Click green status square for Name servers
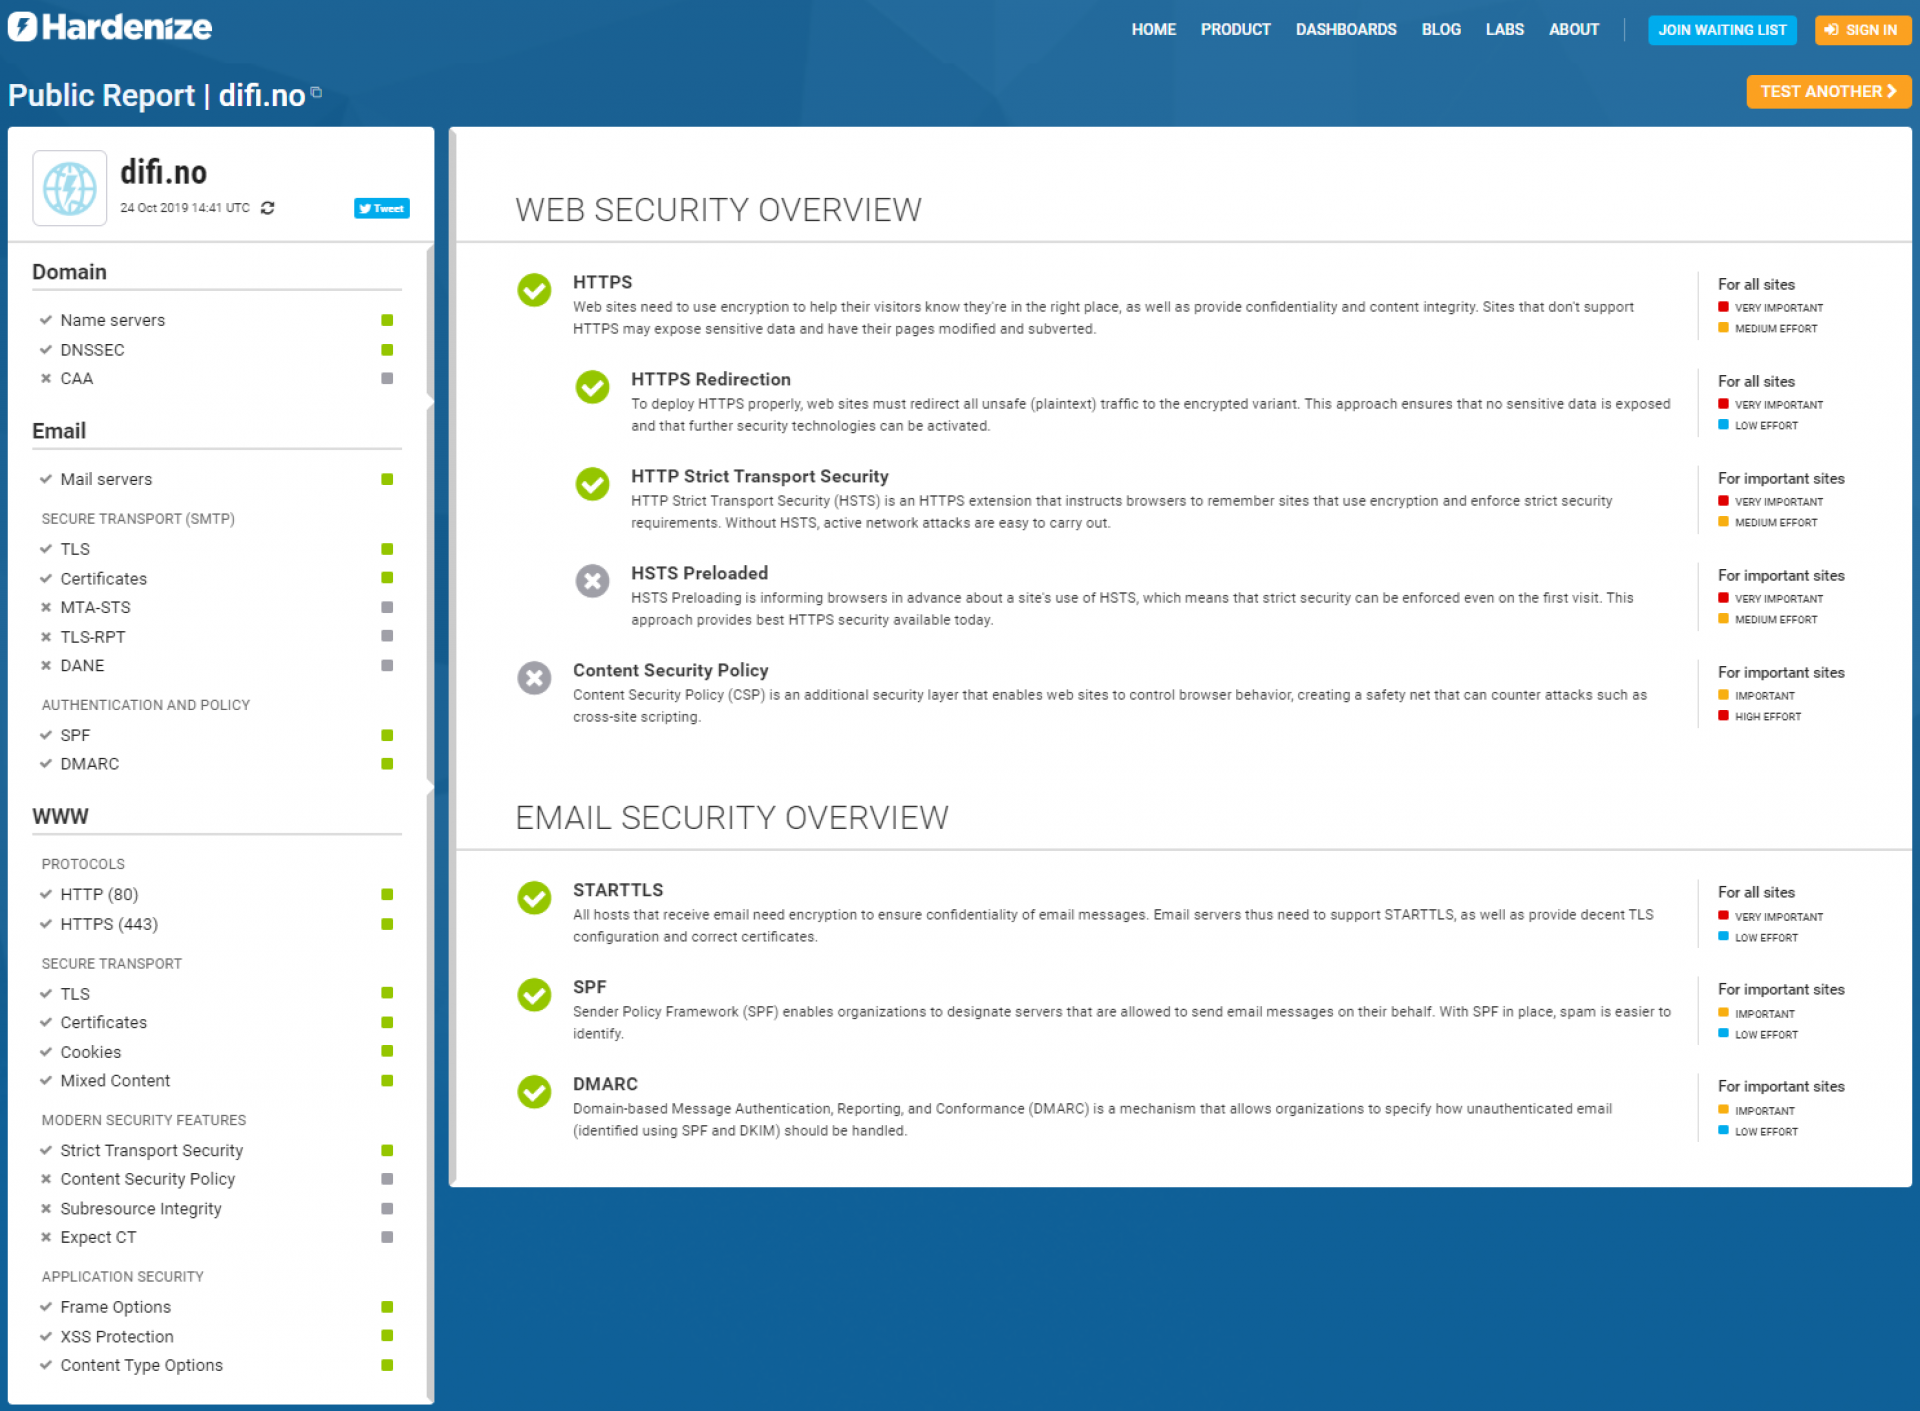Screen dimensions: 1920x1411 (x=387, y=320)
